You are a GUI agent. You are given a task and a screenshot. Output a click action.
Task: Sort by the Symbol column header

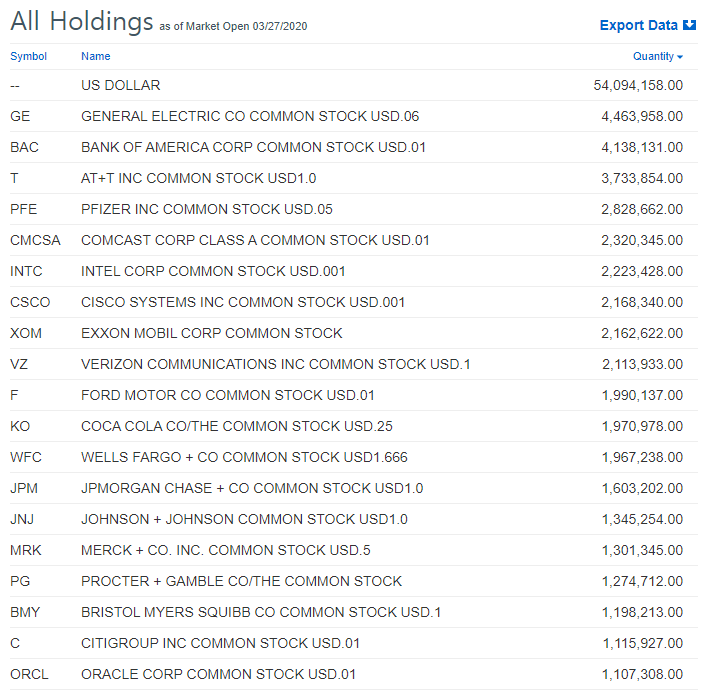[28, 56]
